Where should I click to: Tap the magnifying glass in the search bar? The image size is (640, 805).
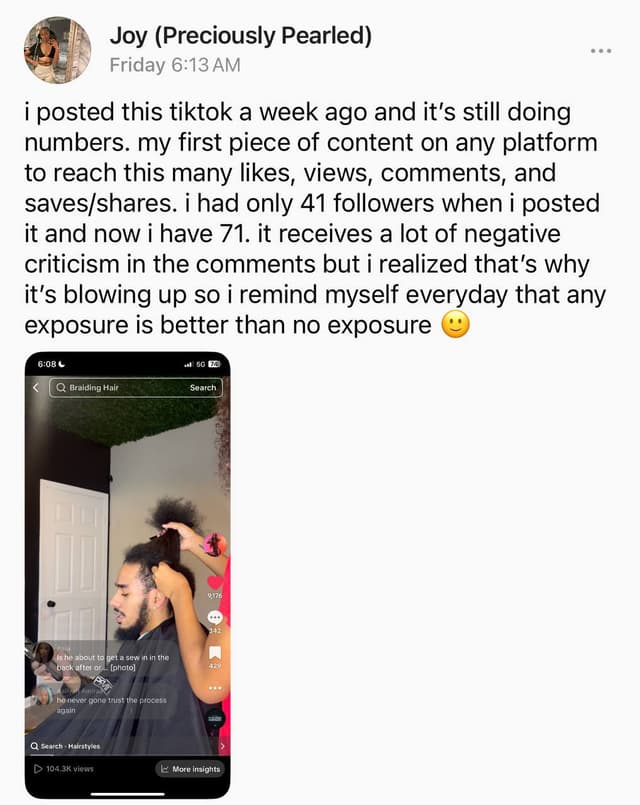click(x=61, y=388)
